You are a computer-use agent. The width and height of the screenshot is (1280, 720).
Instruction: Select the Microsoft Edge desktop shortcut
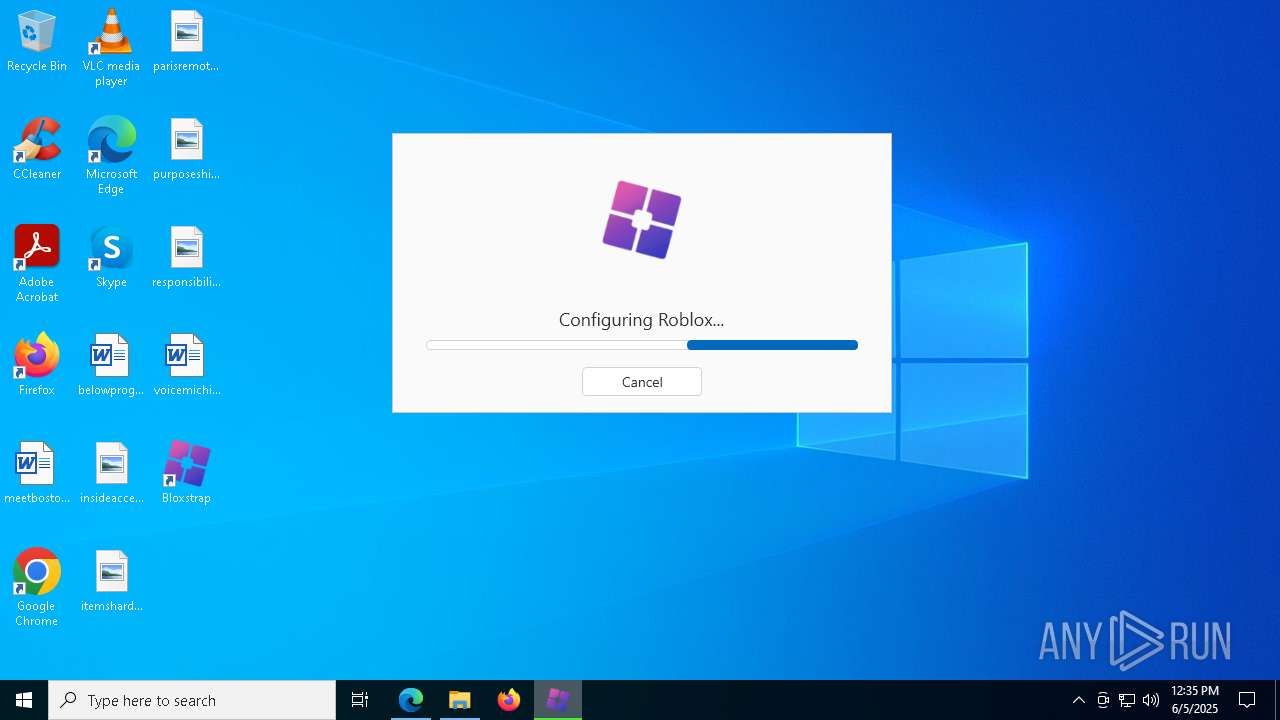pyautogui.click(x=111, y=156)
